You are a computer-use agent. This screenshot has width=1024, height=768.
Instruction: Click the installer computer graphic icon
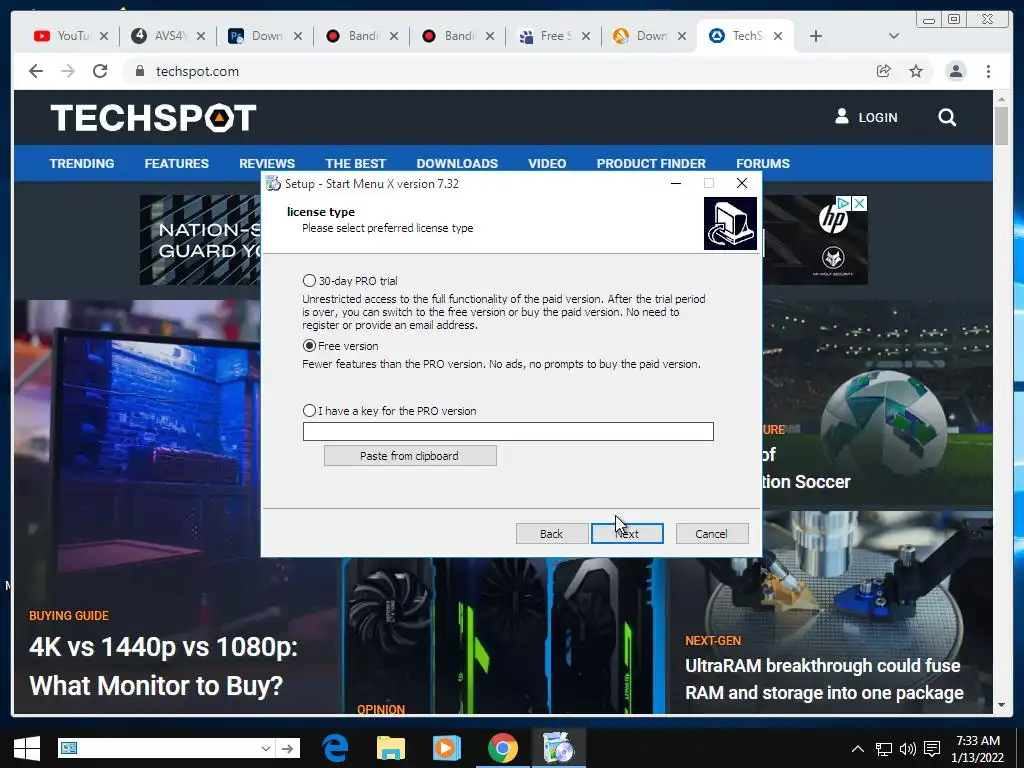[730, 224]
